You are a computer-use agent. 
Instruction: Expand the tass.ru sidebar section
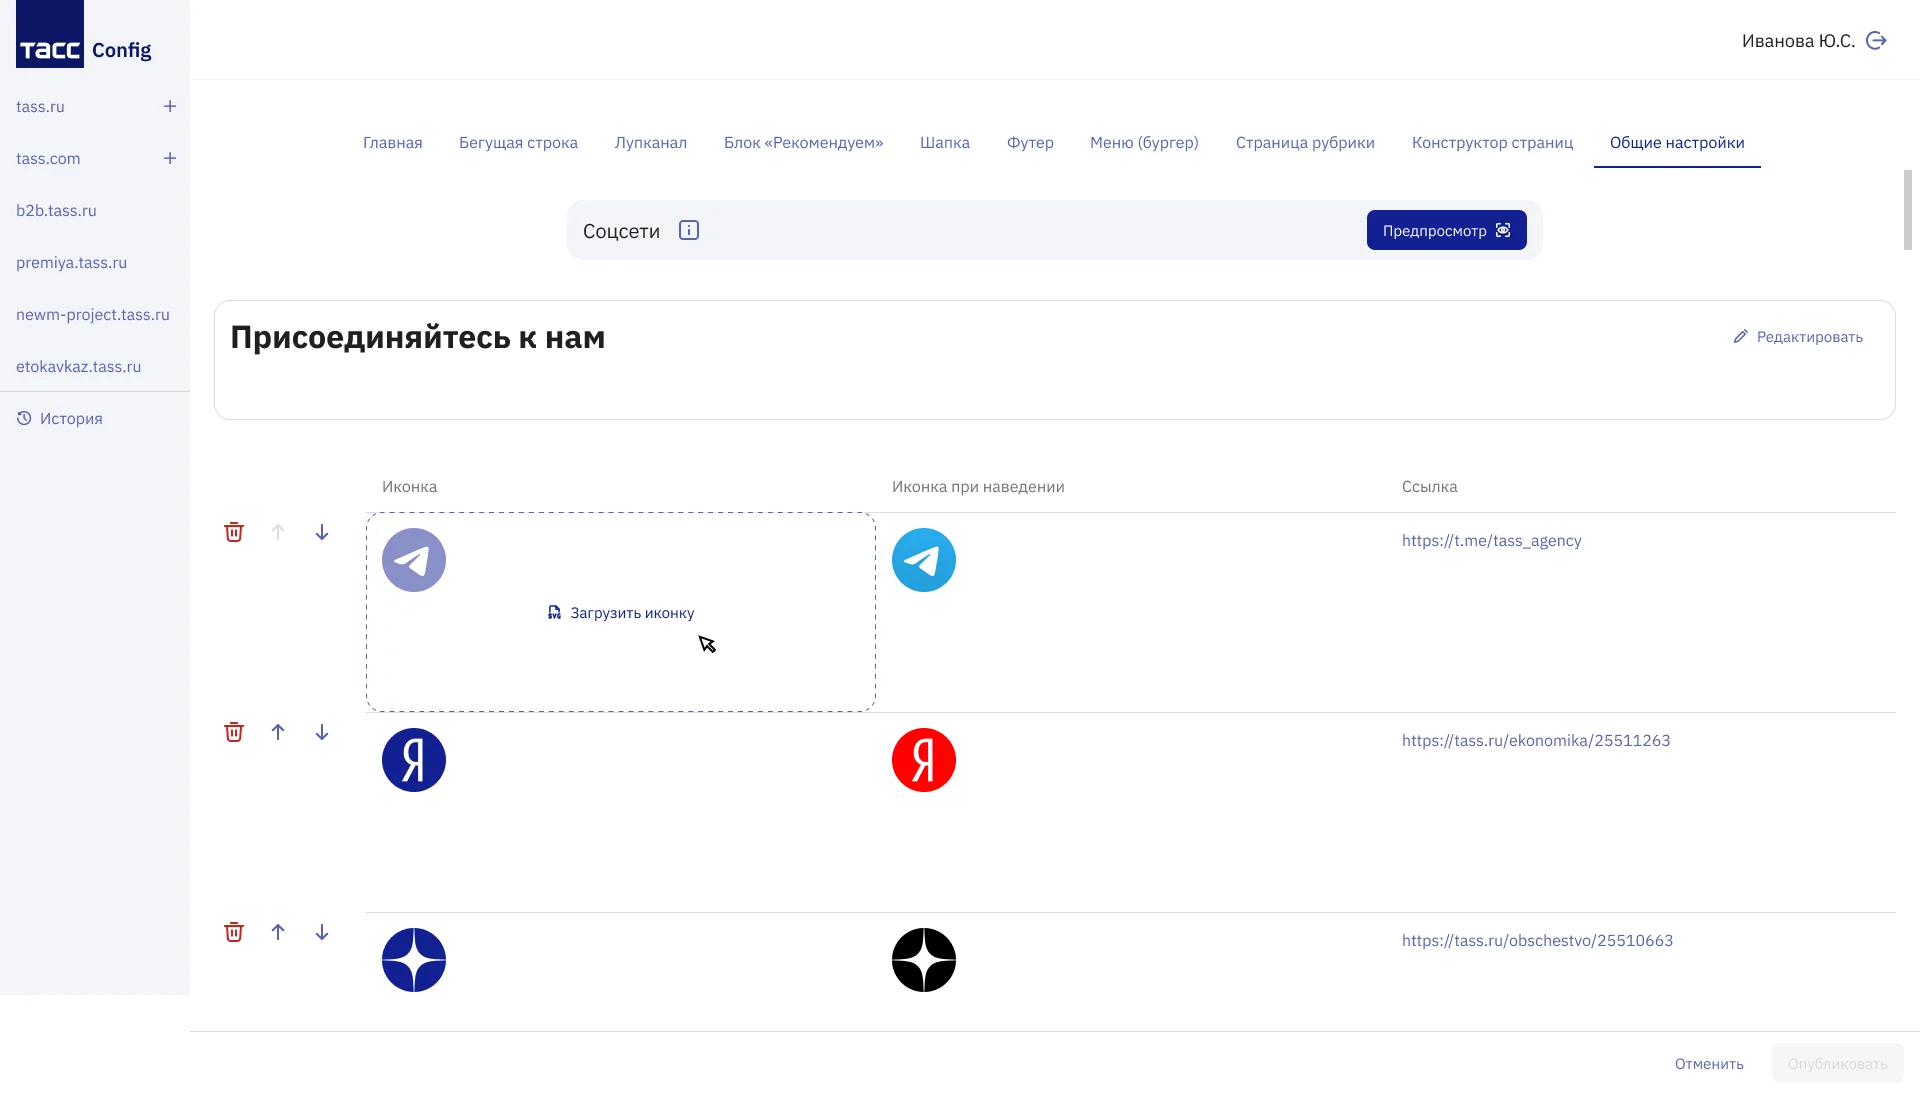click(170, 106)
